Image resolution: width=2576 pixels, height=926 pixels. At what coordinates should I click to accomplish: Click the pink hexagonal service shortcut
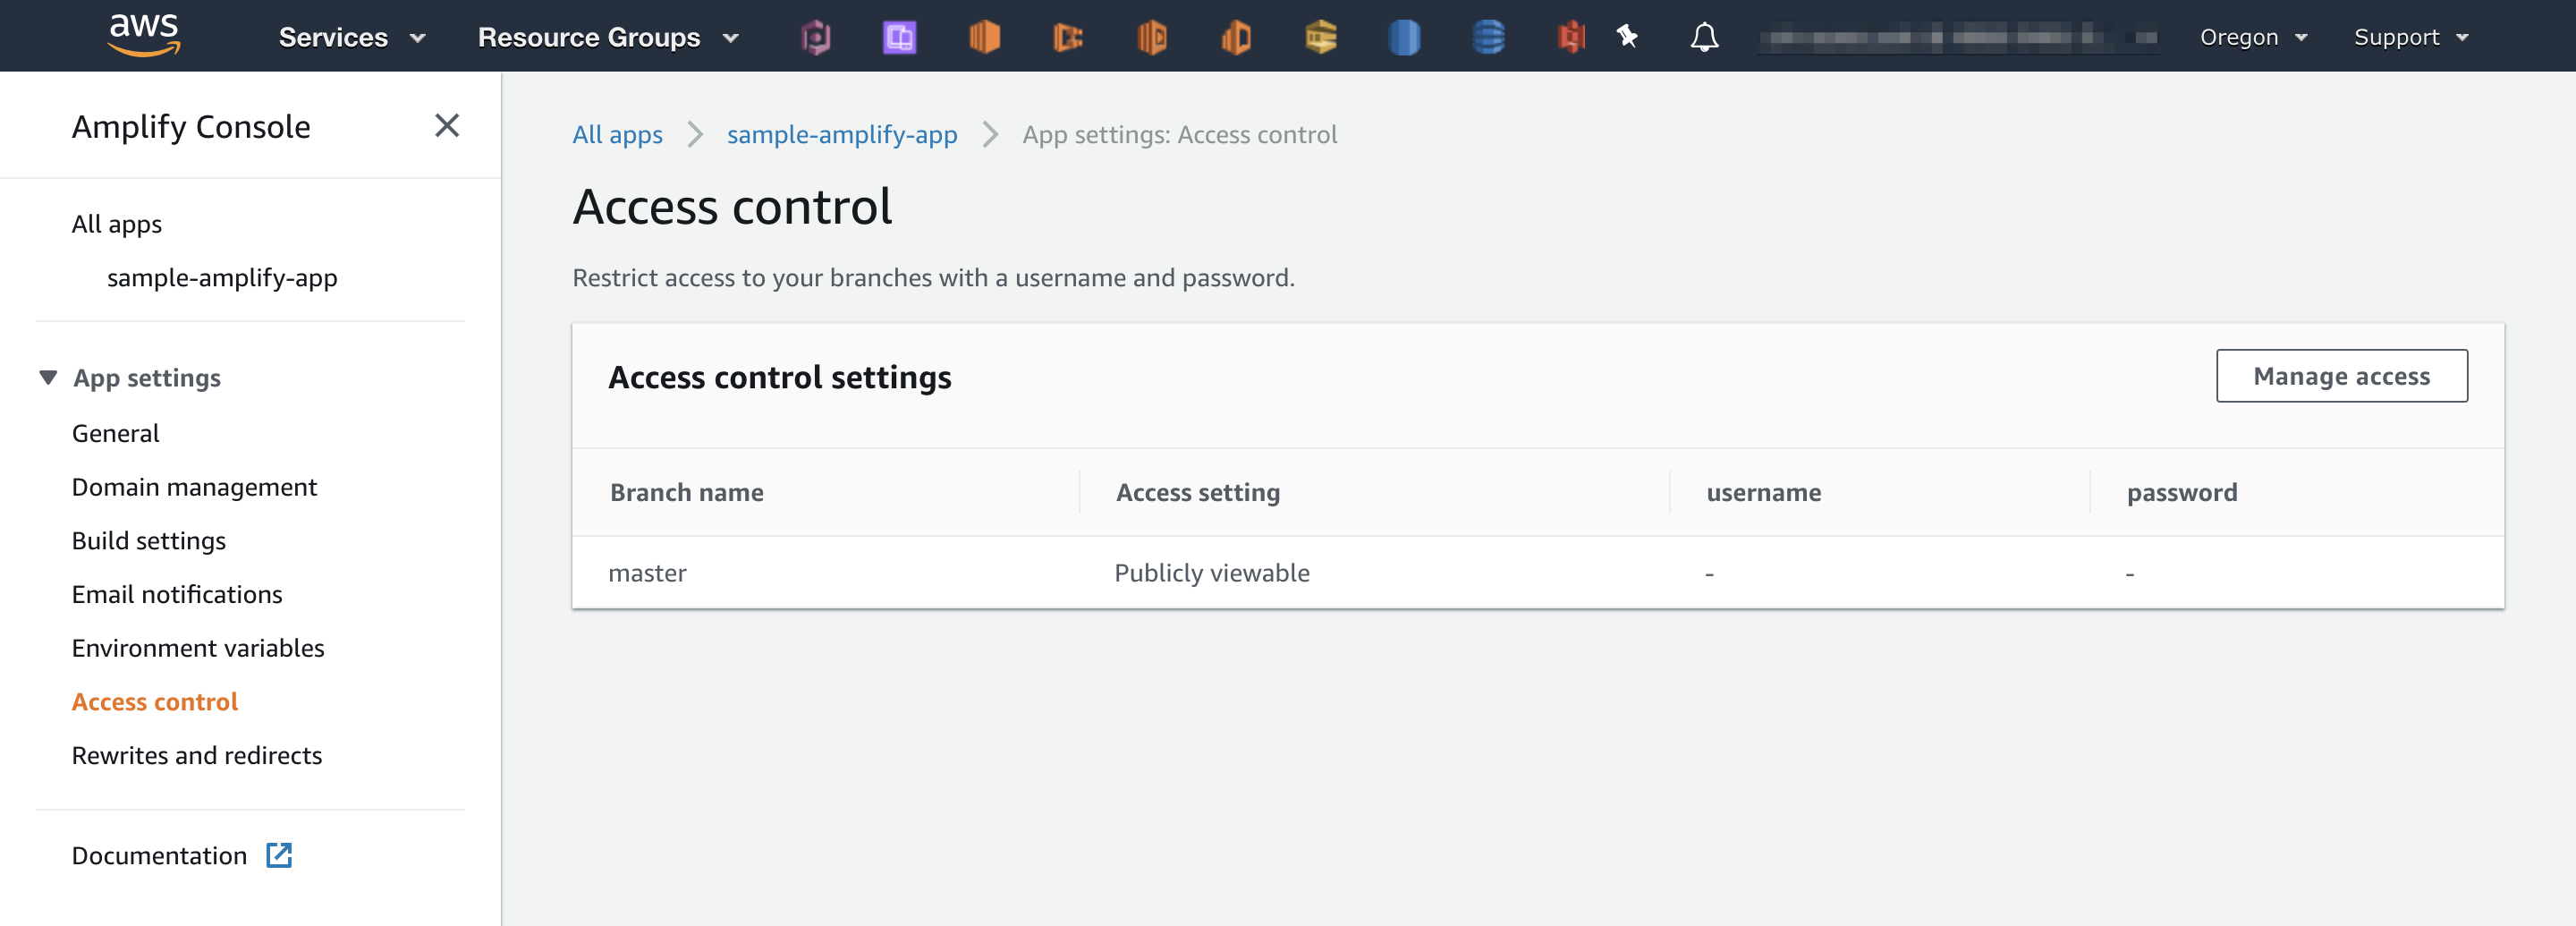coord(815,36)
